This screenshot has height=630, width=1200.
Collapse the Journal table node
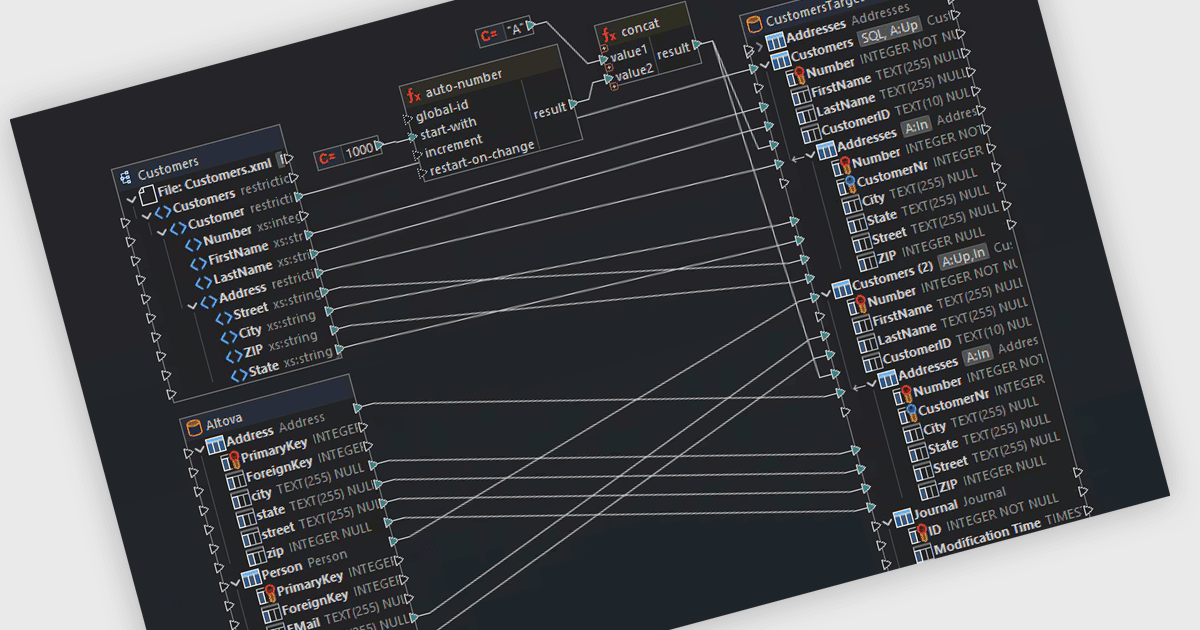tap(887, 521)
